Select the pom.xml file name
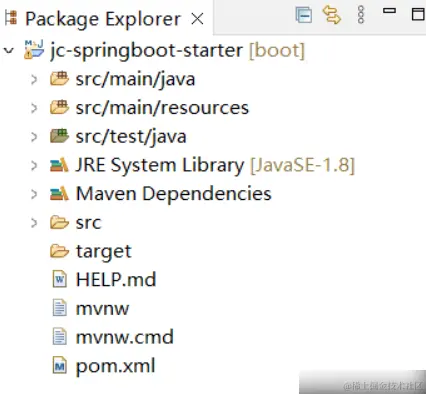Screen dimensions: 426x394 [x=115, y=367]
